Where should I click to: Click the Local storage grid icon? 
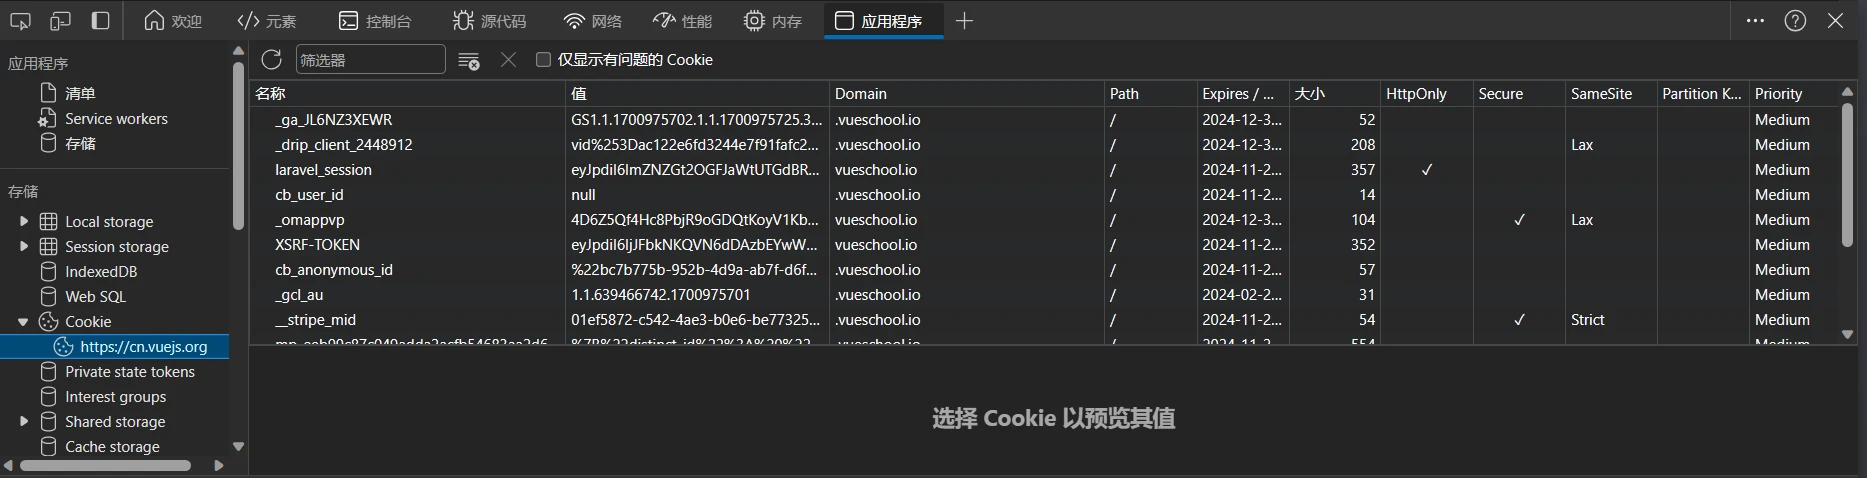point(48,221)
